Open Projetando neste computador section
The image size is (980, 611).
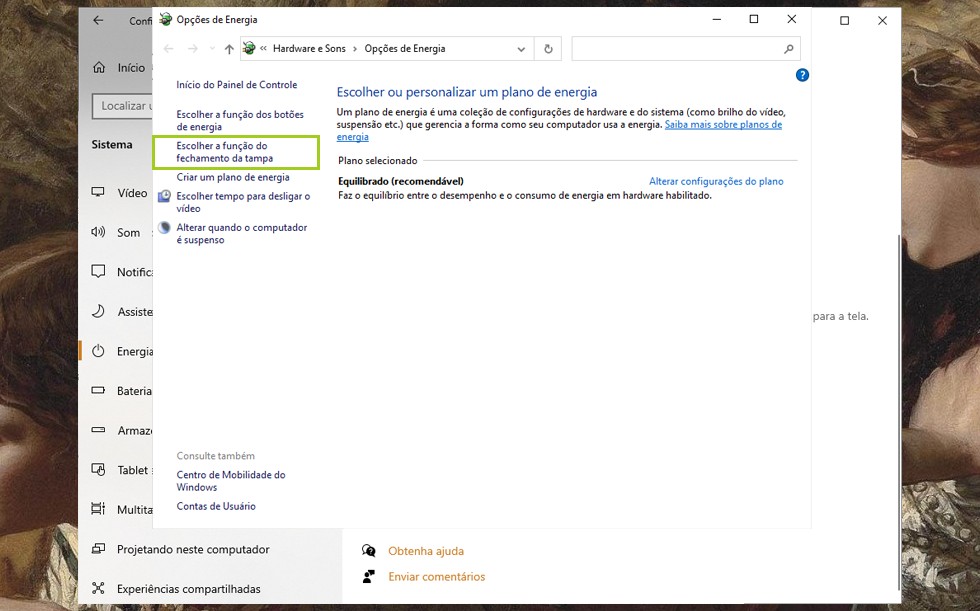coord(192,549)
